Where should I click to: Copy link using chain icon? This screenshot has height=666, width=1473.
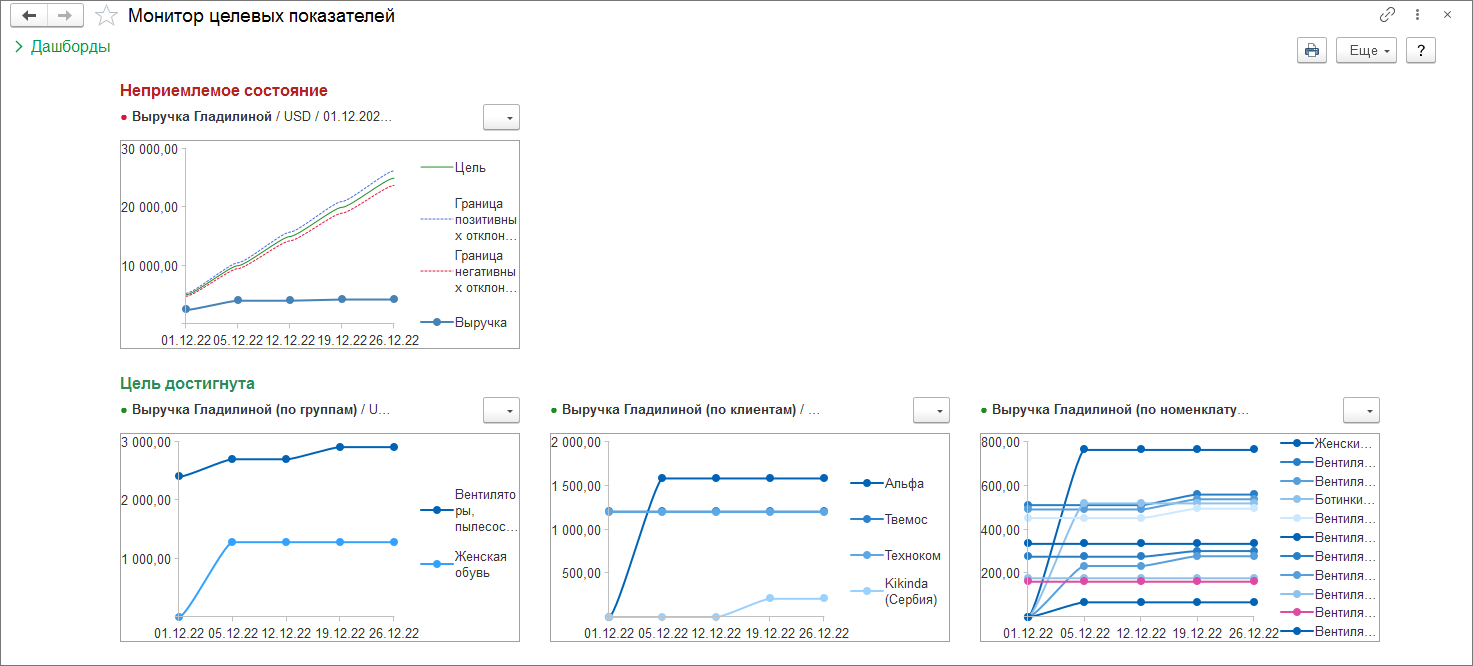(x=1387, y=15)
